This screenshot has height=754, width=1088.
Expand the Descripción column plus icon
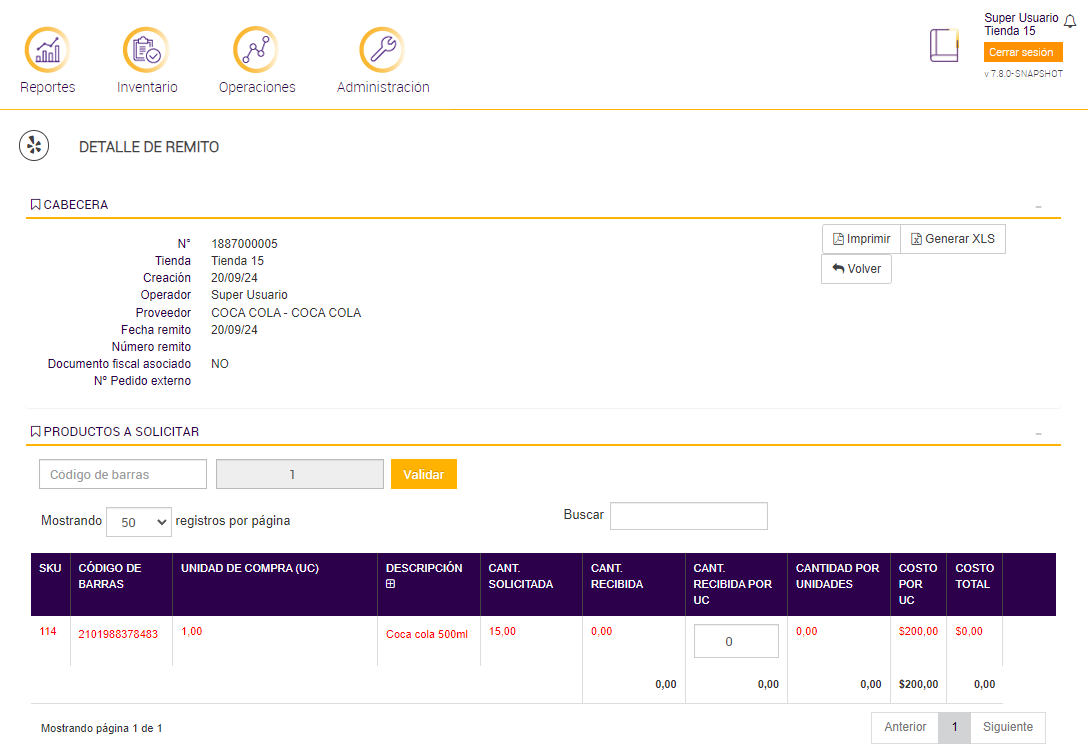tap(391, 584)
